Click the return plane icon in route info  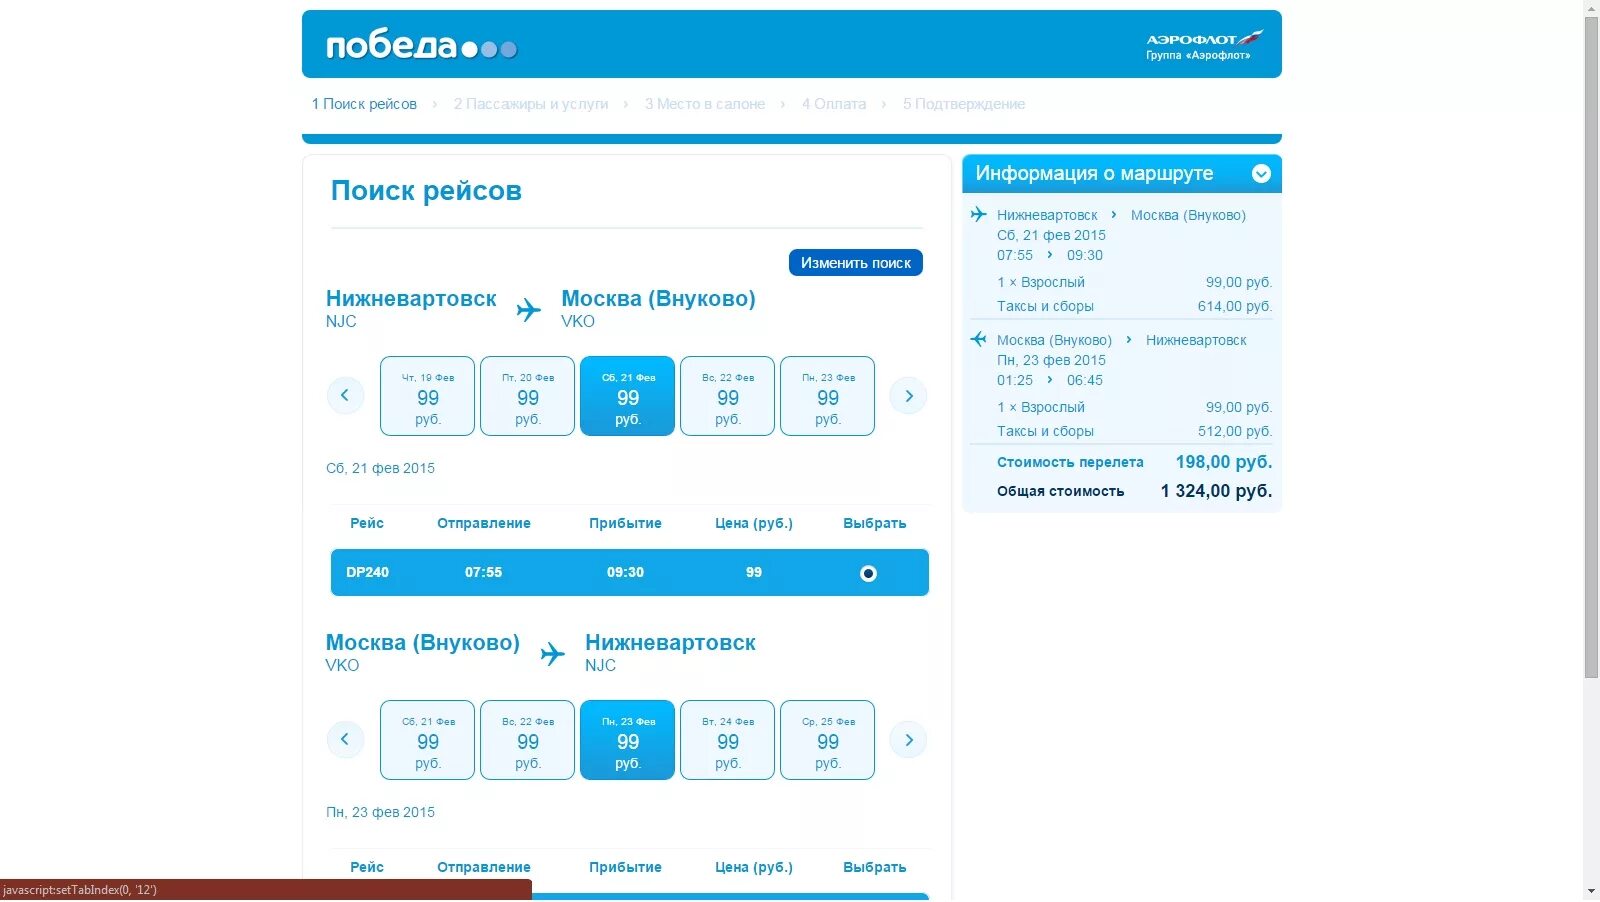pos(978,339)
